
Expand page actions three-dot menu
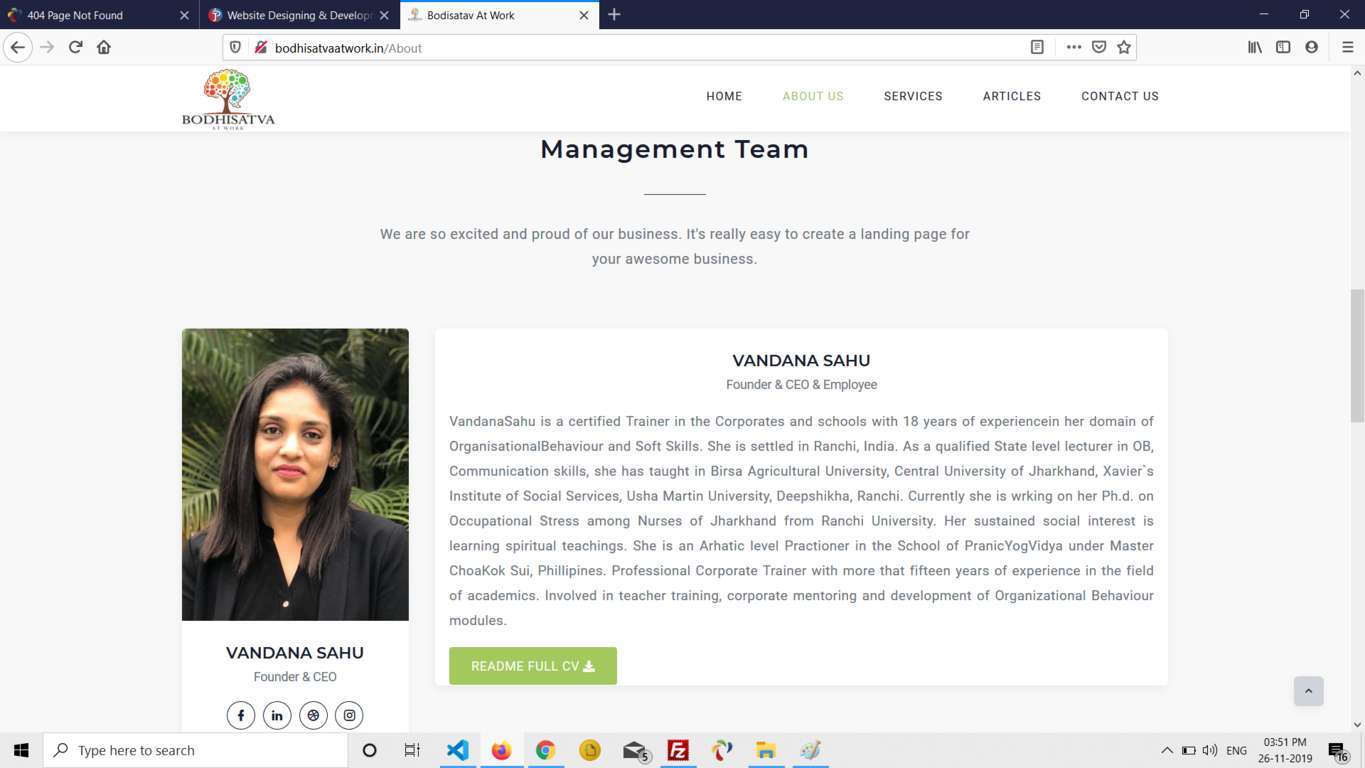click(x=1073, y=47)
